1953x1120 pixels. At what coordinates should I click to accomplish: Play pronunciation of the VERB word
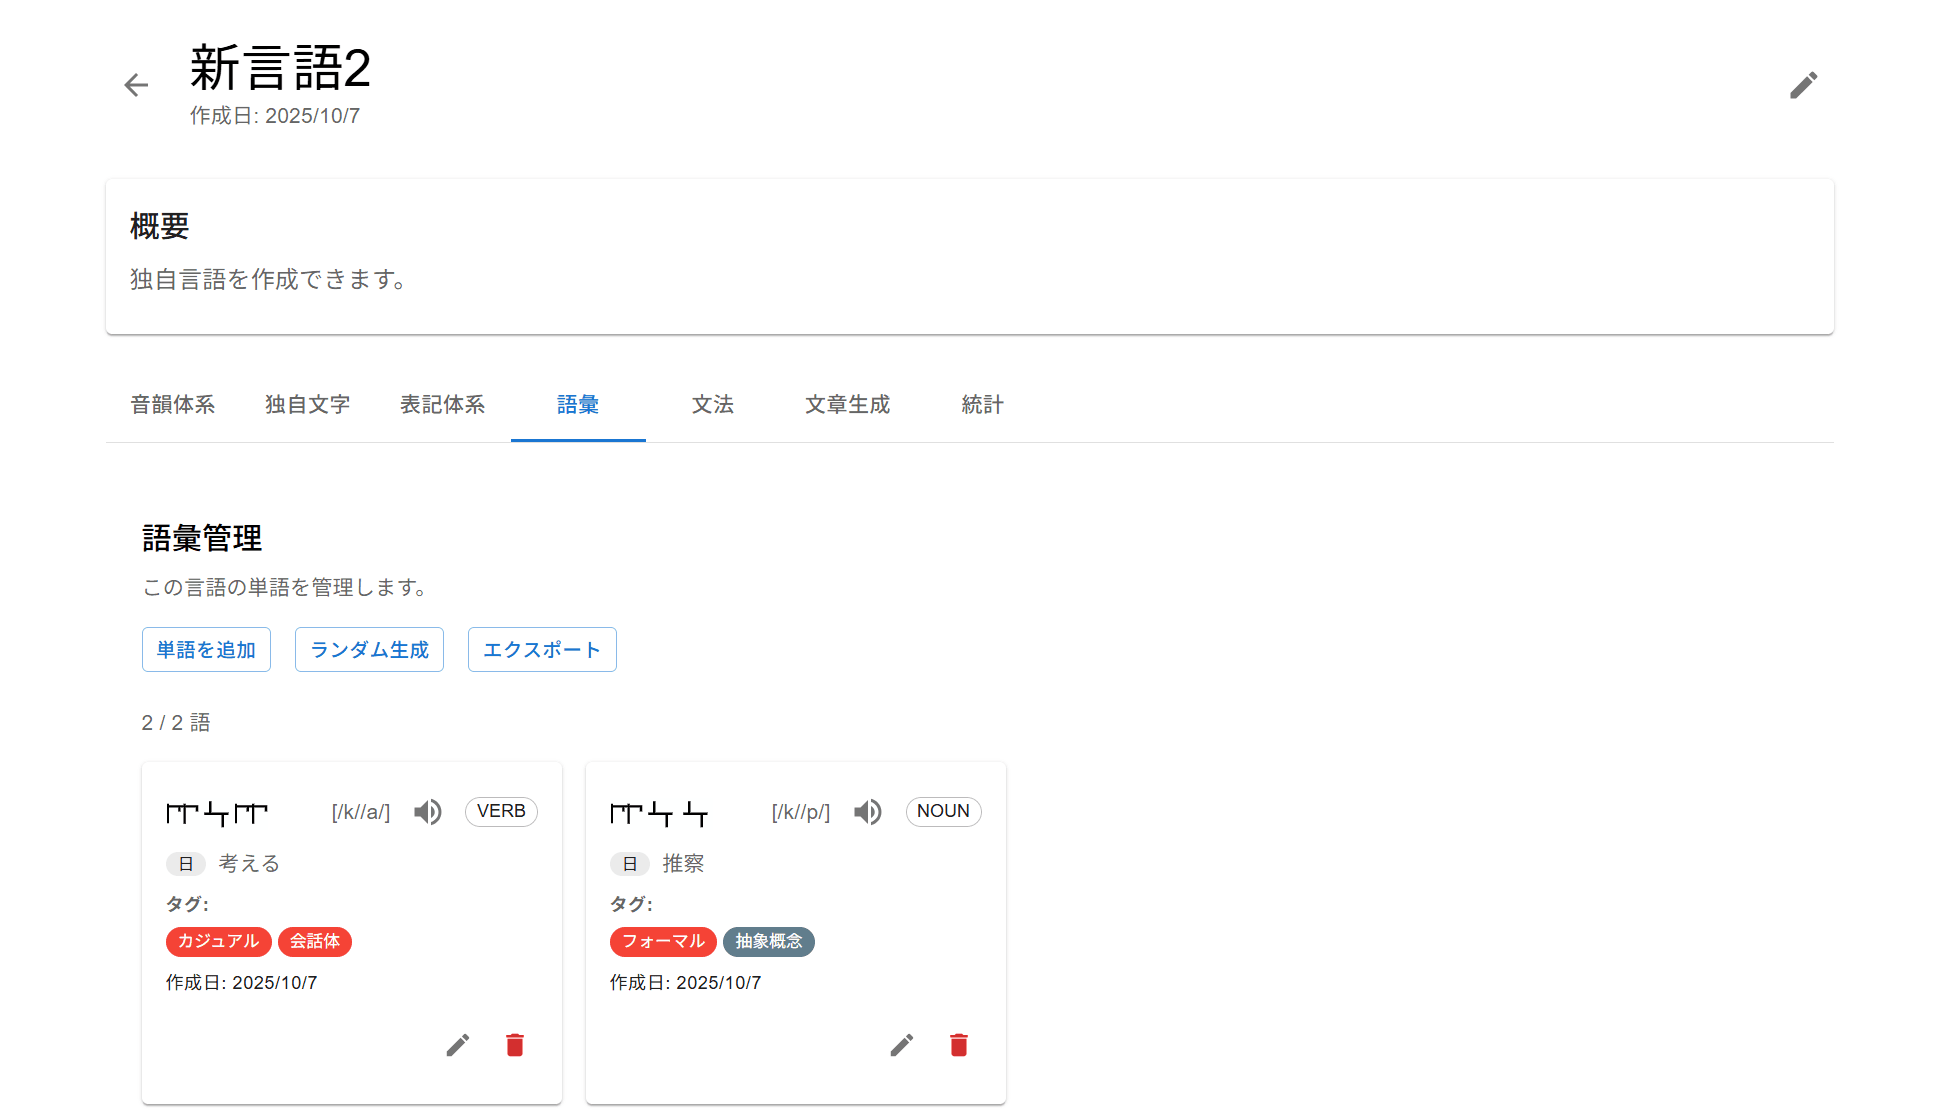pos(428,812)
